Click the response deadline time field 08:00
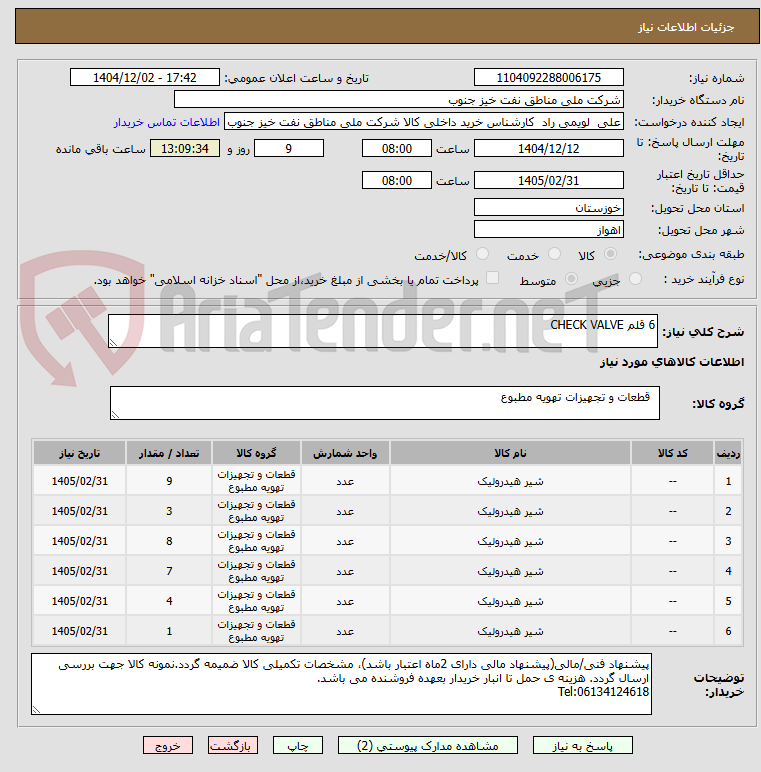The height and width of the screenshot is (772, 761). click(x=397, y=148)
